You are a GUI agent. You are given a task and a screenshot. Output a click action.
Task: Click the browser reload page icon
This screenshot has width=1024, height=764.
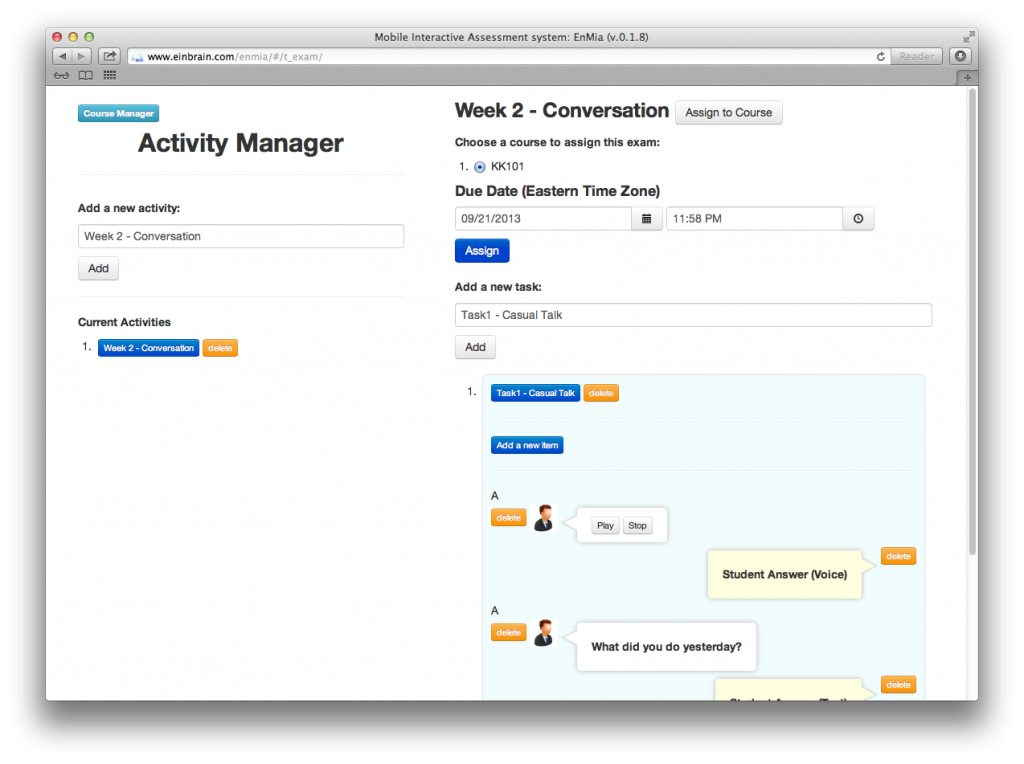point(880,57)
